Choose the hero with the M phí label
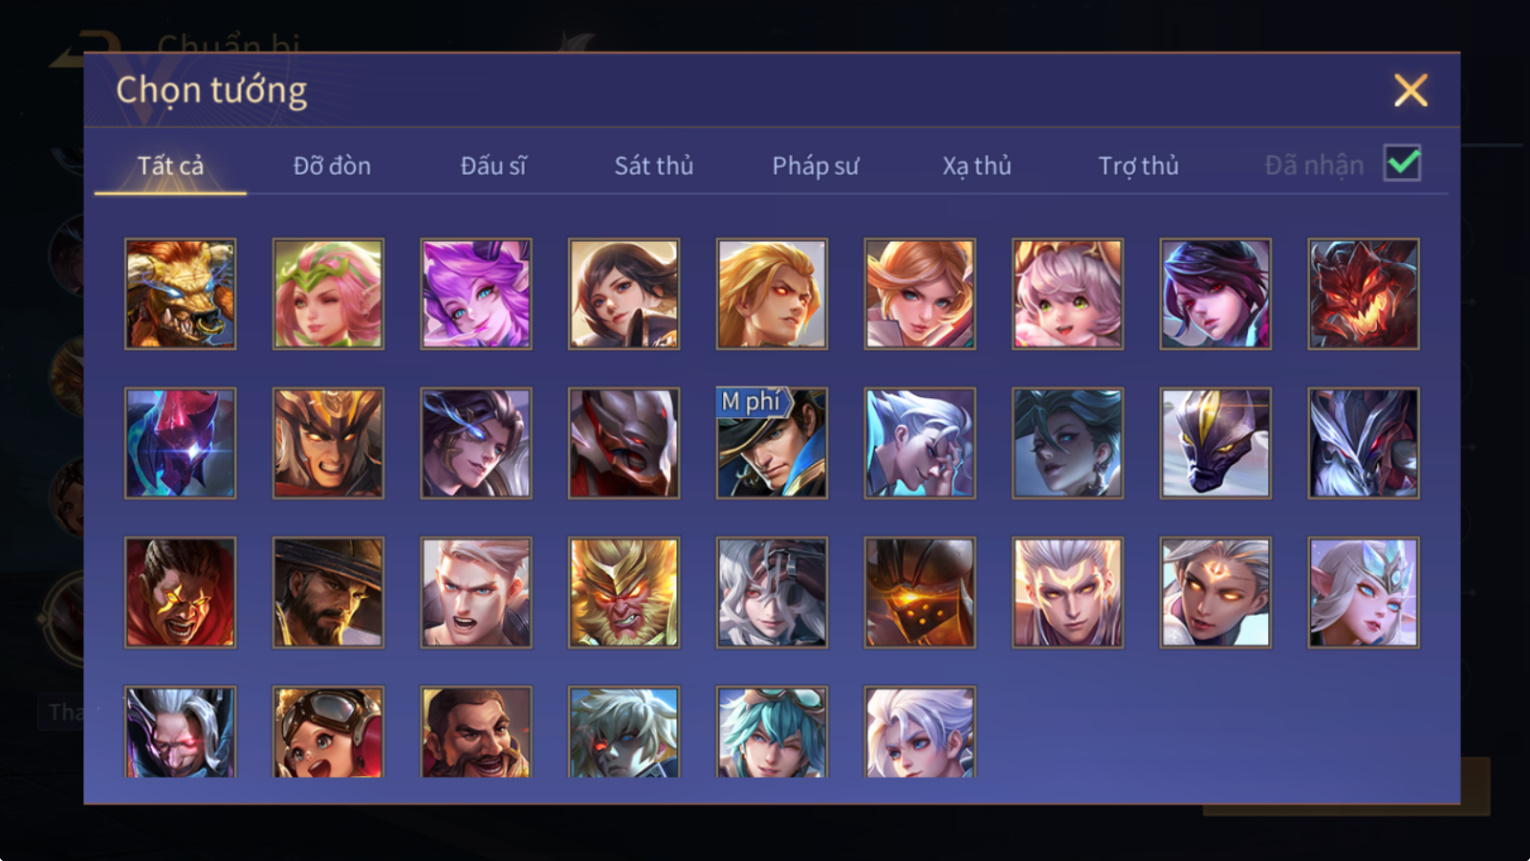Image resolution: width=1530 pixels, height=861 pixels. (772, 443)
